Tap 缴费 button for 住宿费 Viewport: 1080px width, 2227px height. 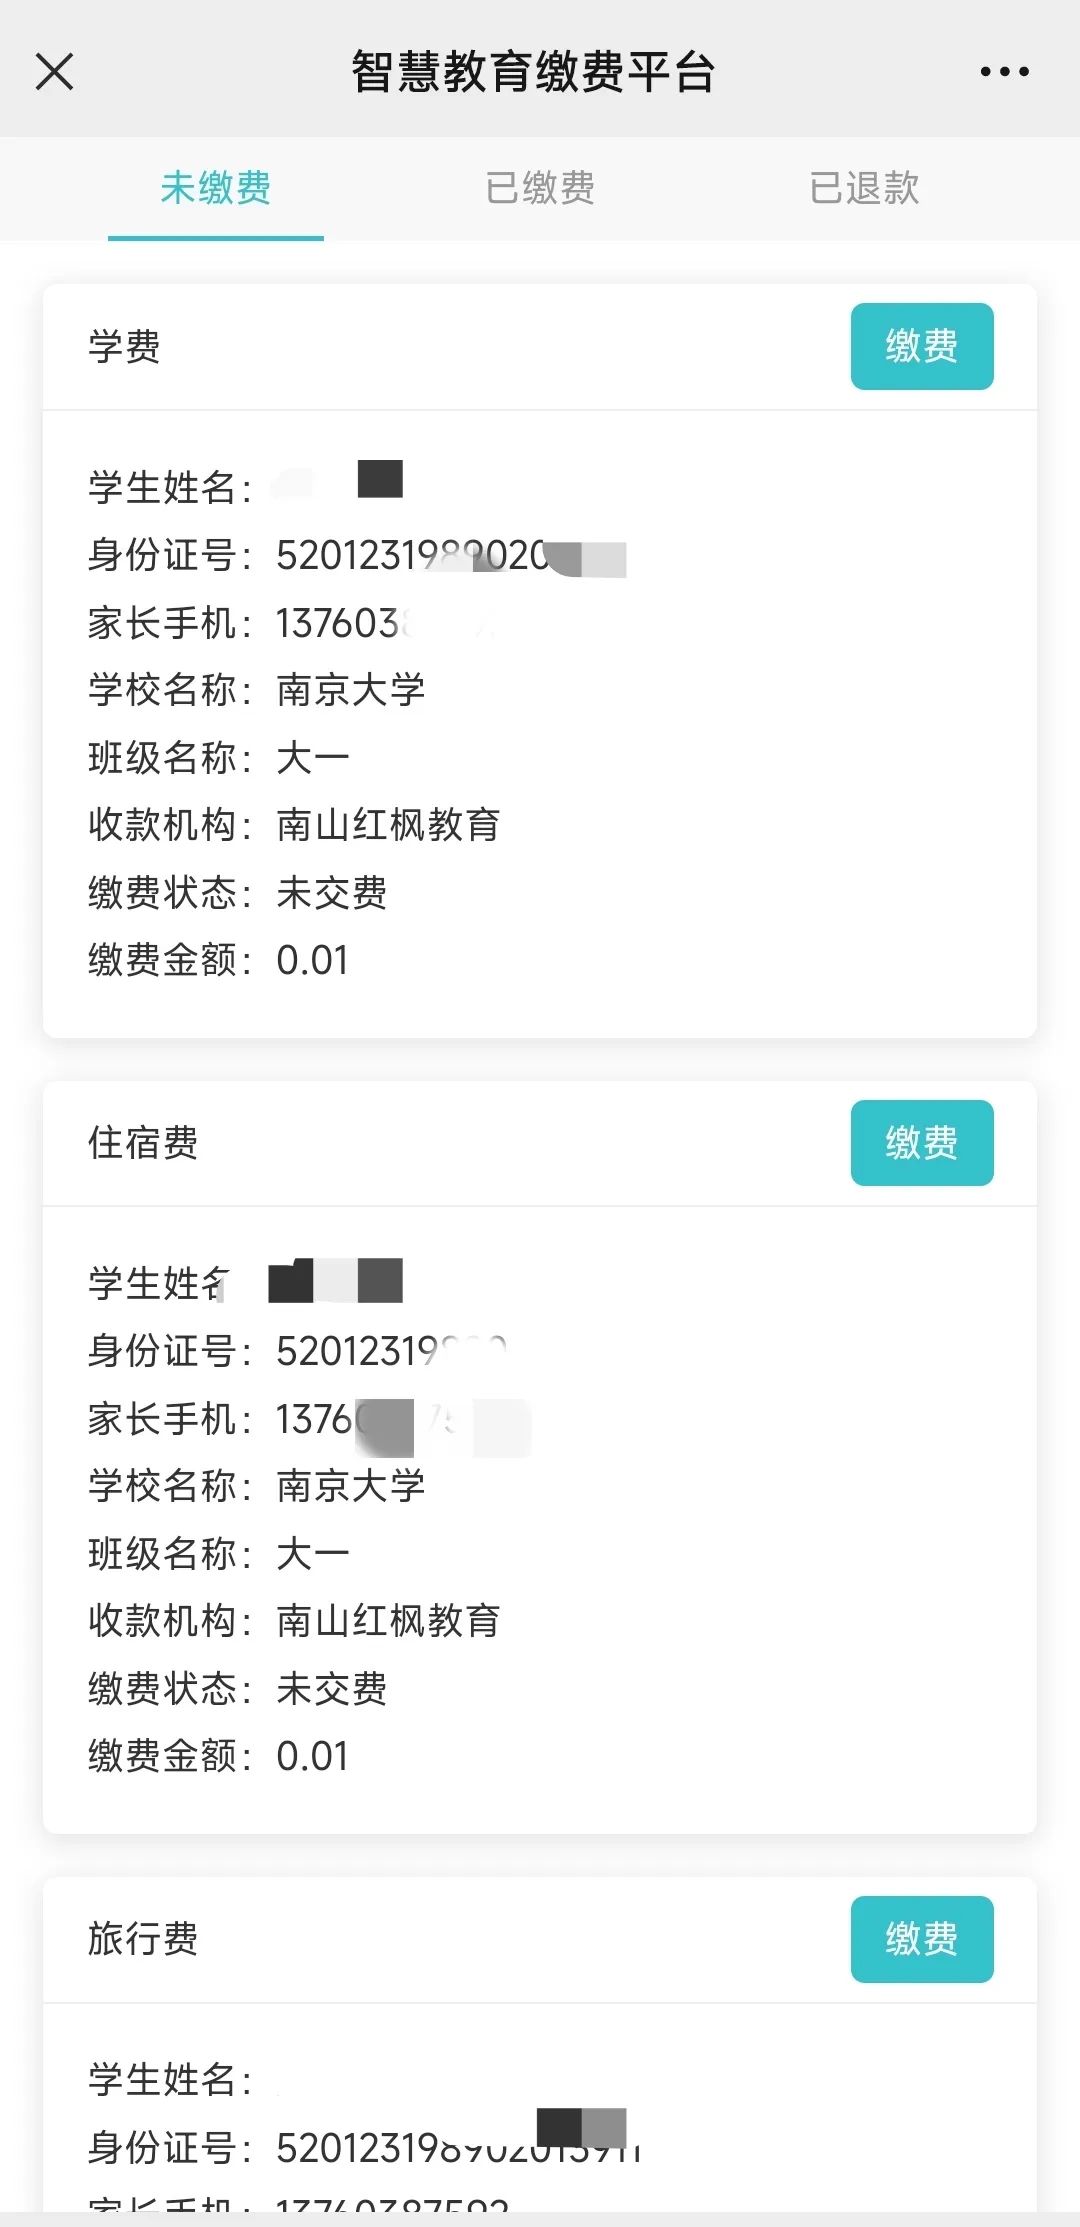point(921,1143)
